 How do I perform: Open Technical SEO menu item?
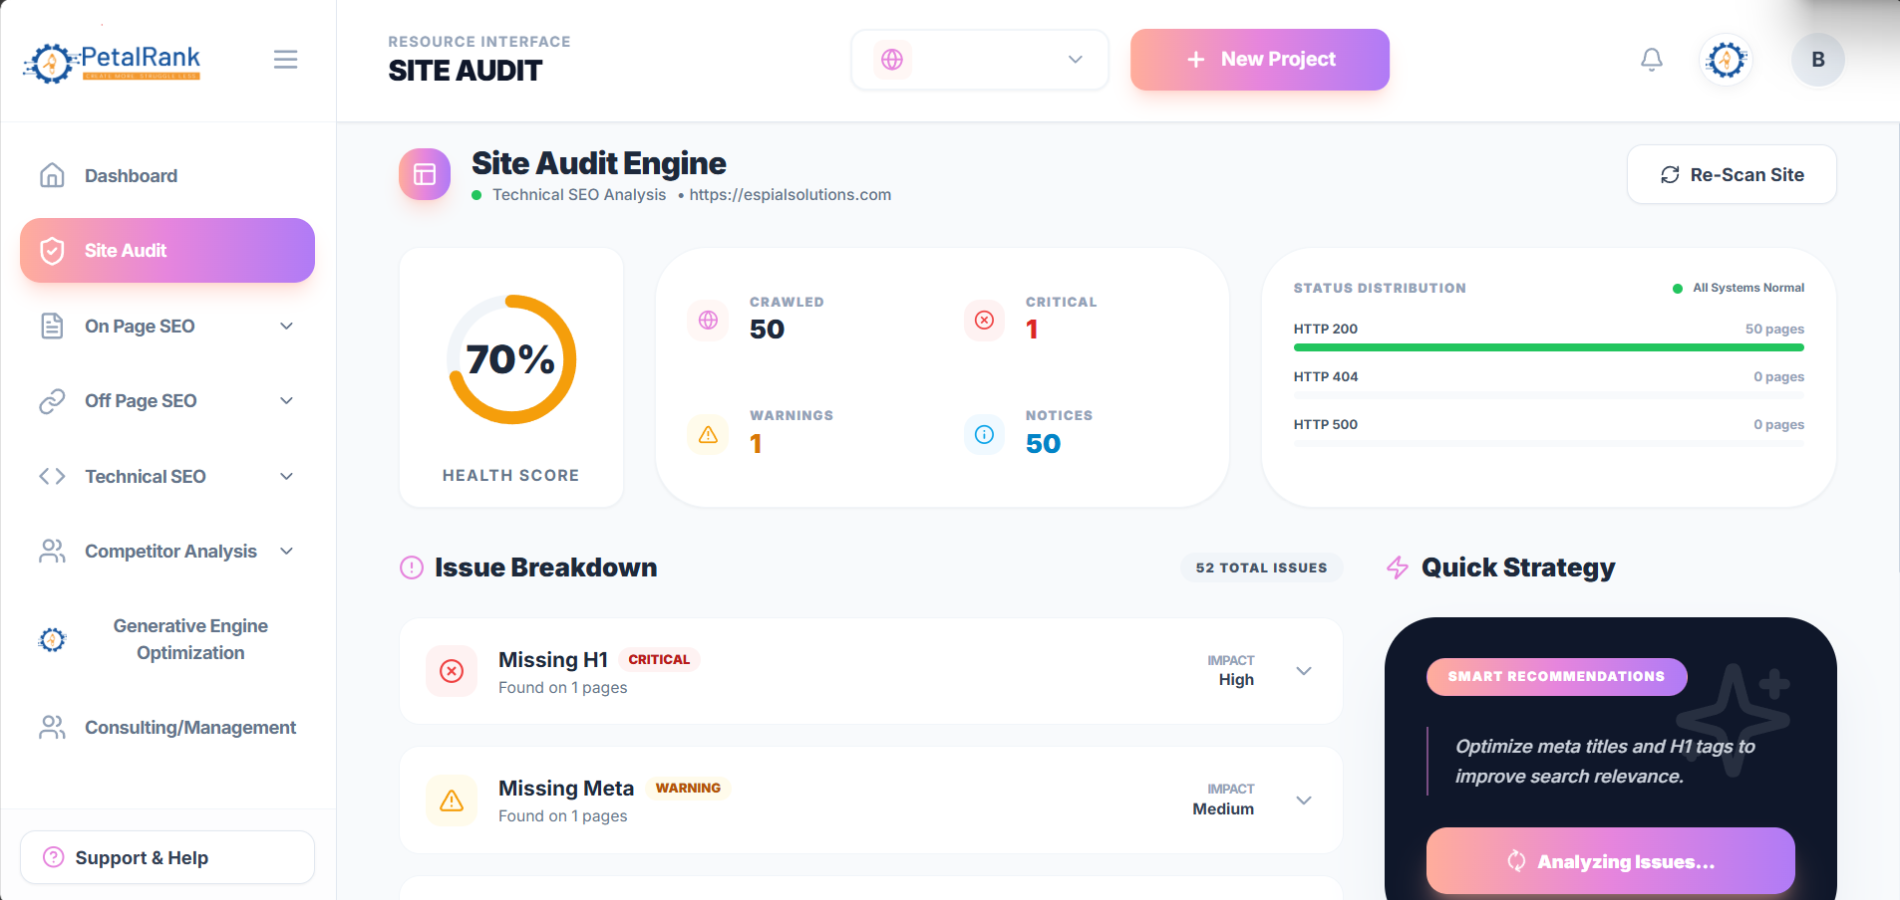[167, 476]
